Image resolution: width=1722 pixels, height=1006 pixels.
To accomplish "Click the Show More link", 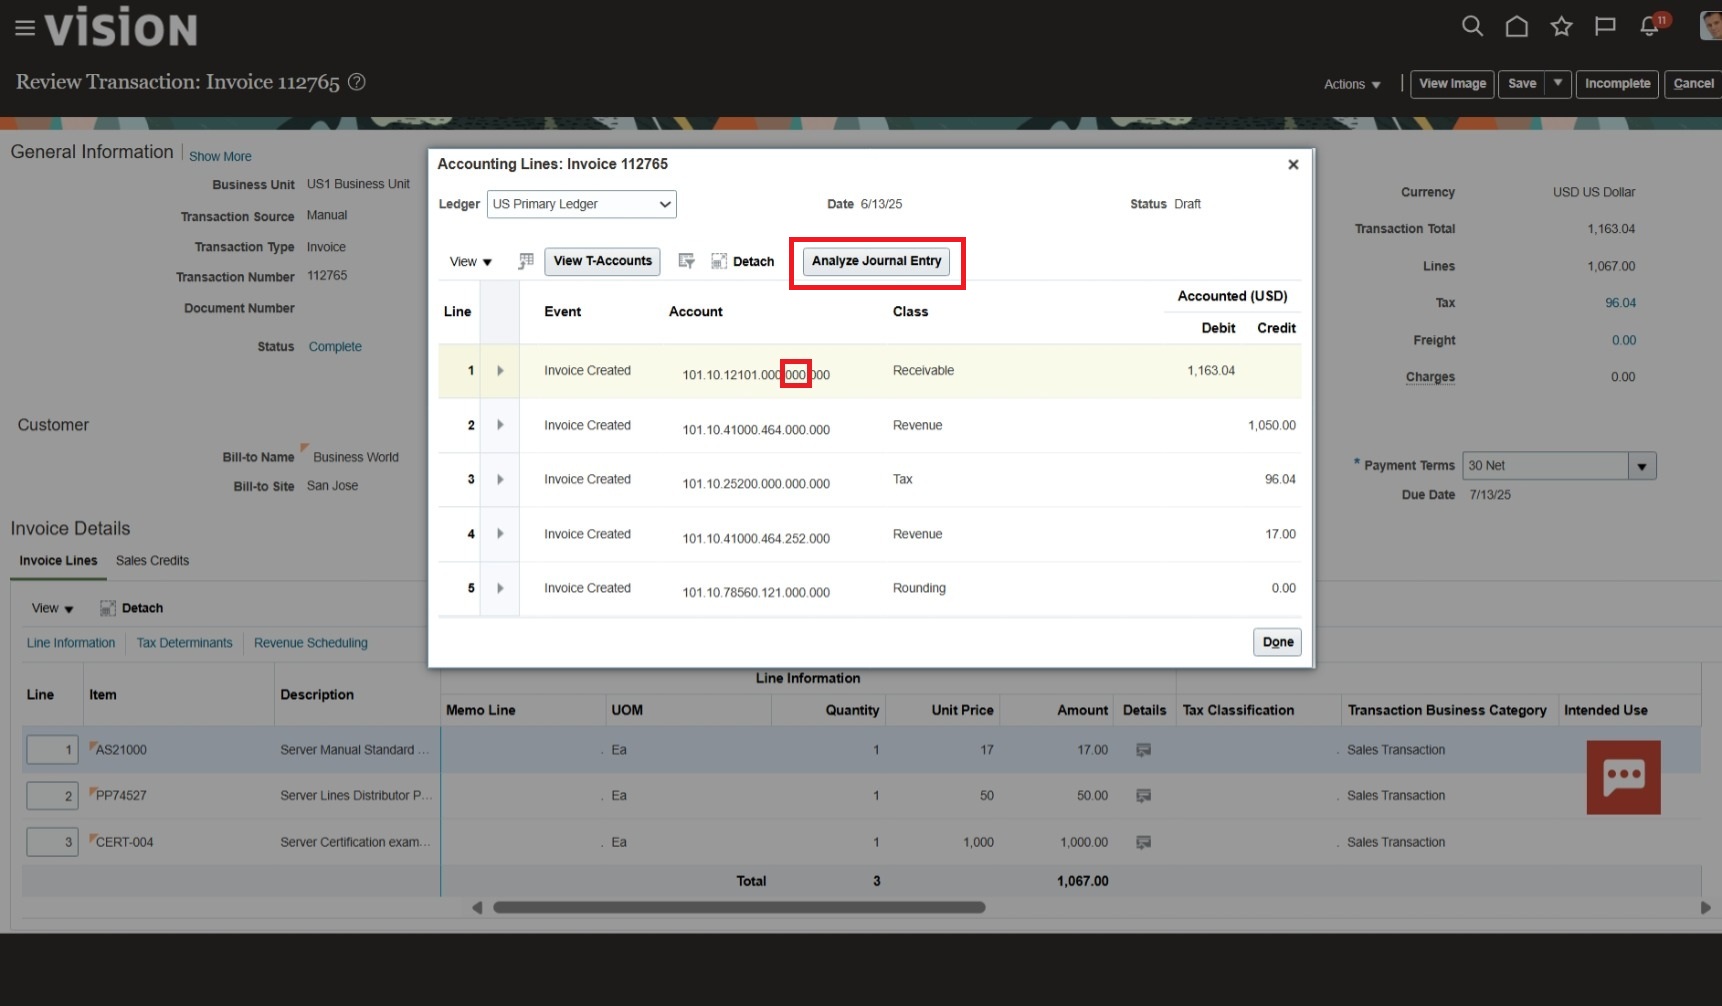I will click(x=220, y=157).
